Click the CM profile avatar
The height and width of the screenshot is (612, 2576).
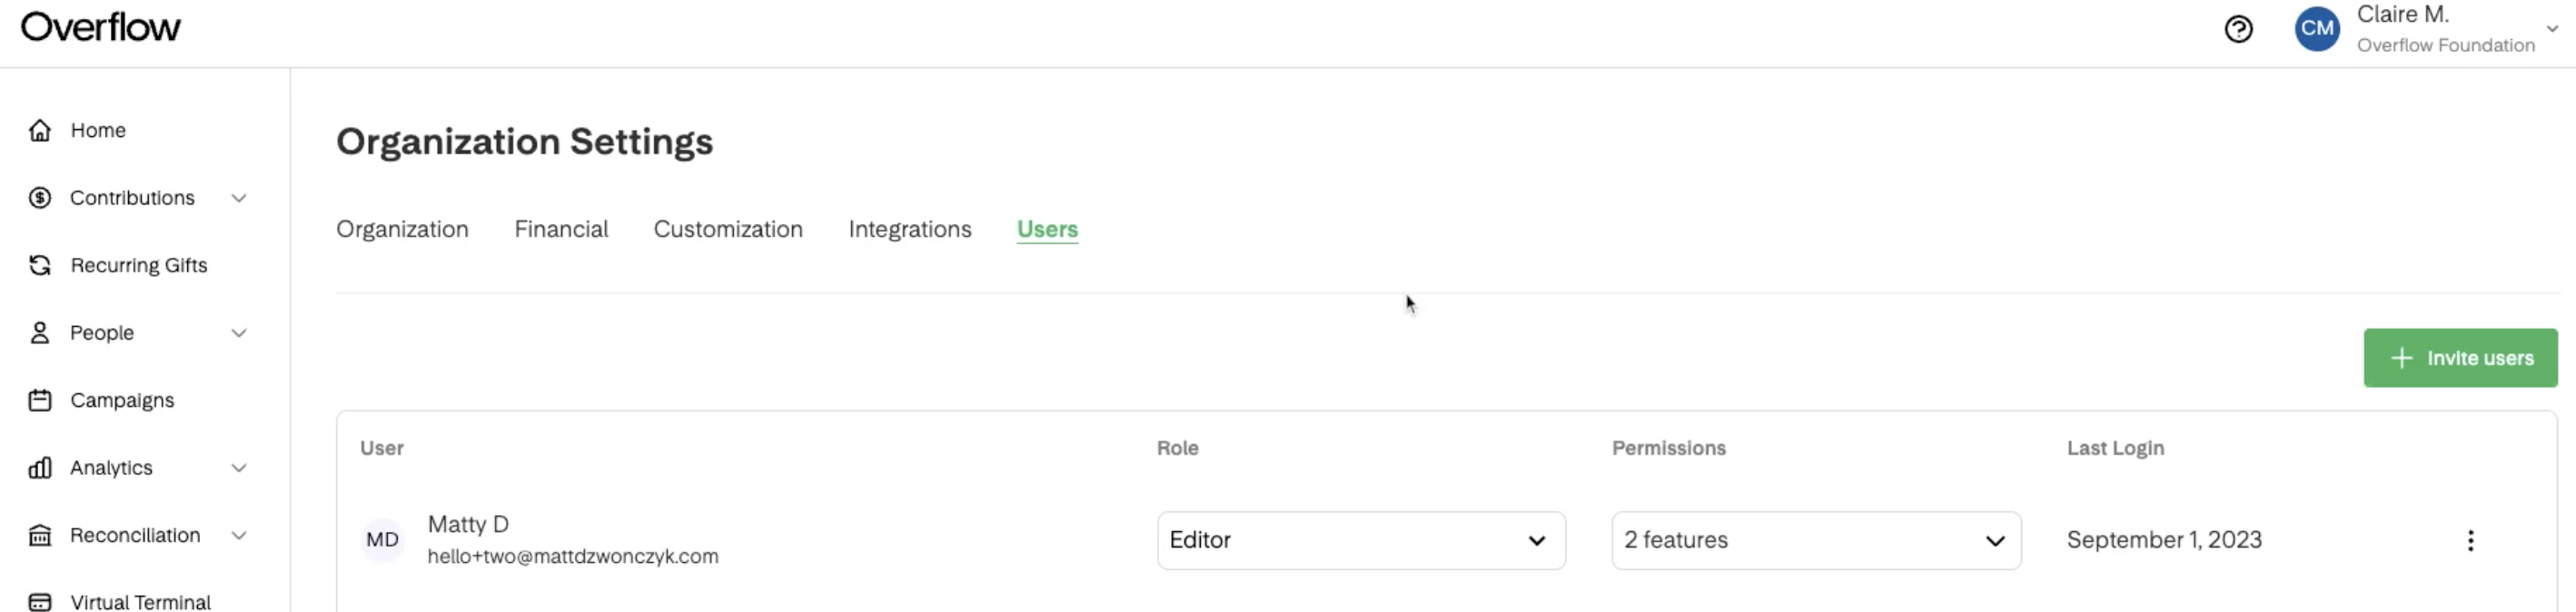tap(2316, 29)
